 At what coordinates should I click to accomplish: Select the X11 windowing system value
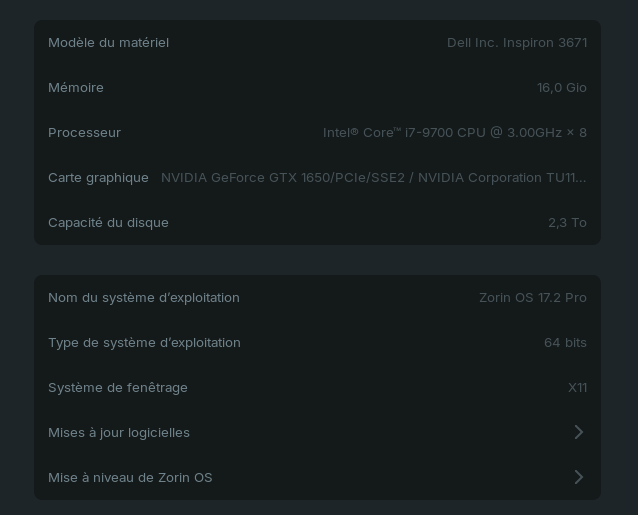(577, 387)
